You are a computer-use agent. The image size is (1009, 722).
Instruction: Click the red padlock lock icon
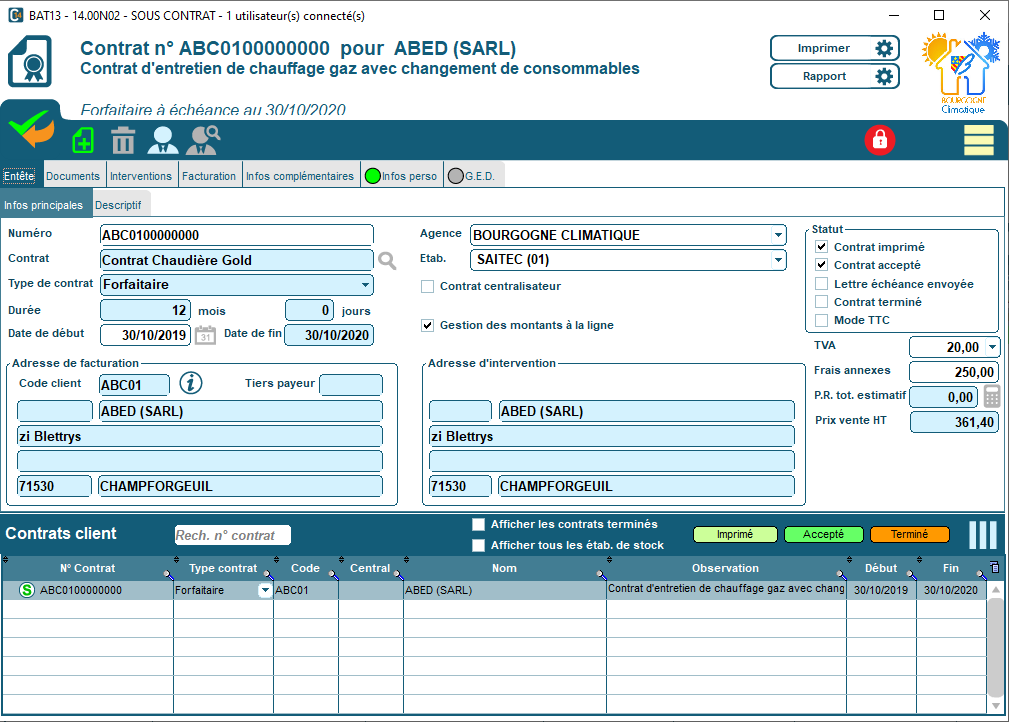pos(880,140)
